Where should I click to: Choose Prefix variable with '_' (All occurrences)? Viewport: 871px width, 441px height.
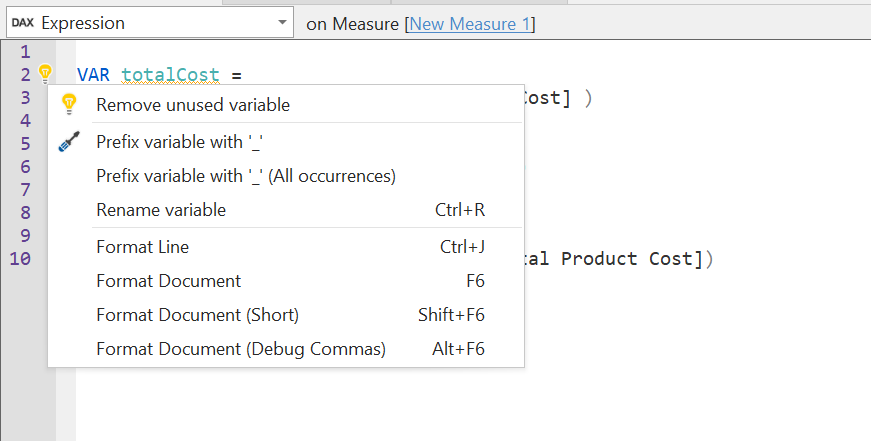coord(246,176)
